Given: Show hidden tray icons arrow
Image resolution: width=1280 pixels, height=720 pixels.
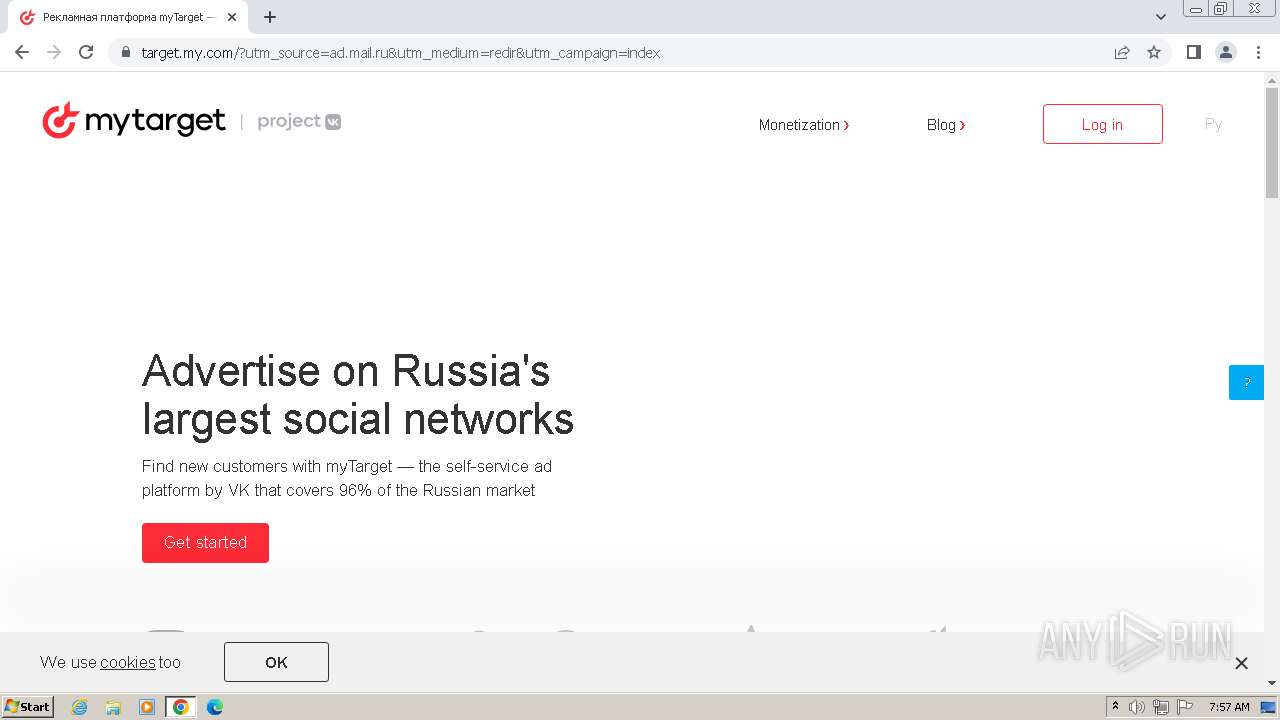Looking at the screenshot, I should click(x=1115, y=707).
